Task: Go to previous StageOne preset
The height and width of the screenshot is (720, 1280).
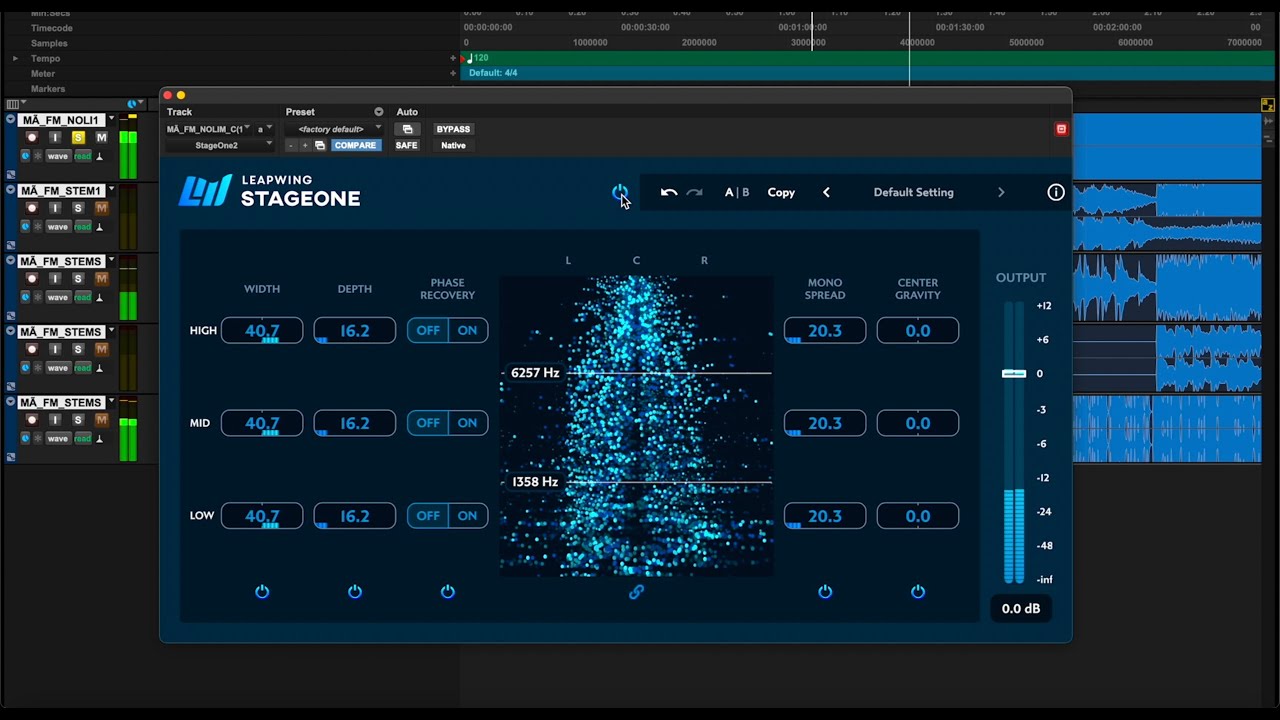Action: 826,192
